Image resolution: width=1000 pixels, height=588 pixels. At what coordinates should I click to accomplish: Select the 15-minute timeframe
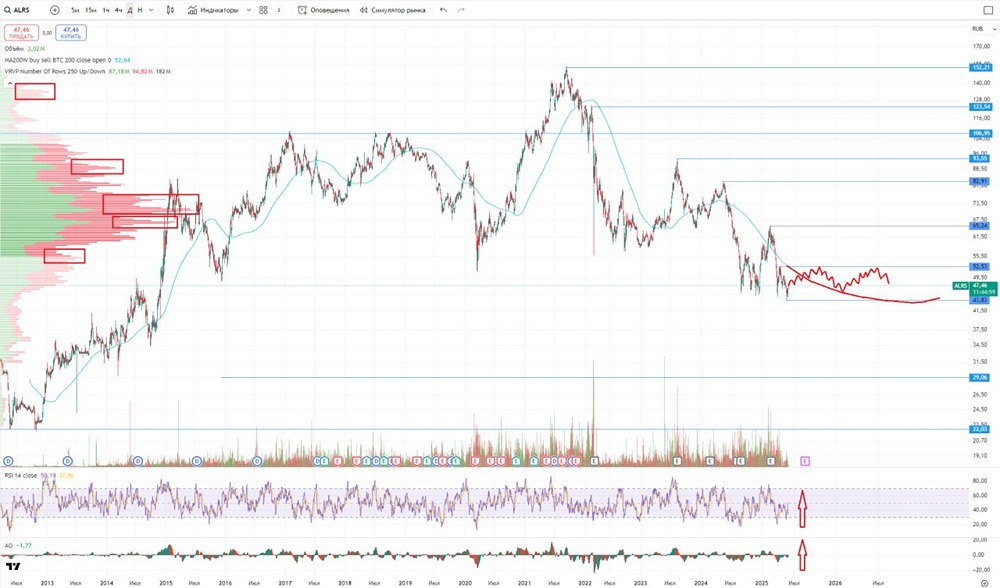tap(91, 10)
